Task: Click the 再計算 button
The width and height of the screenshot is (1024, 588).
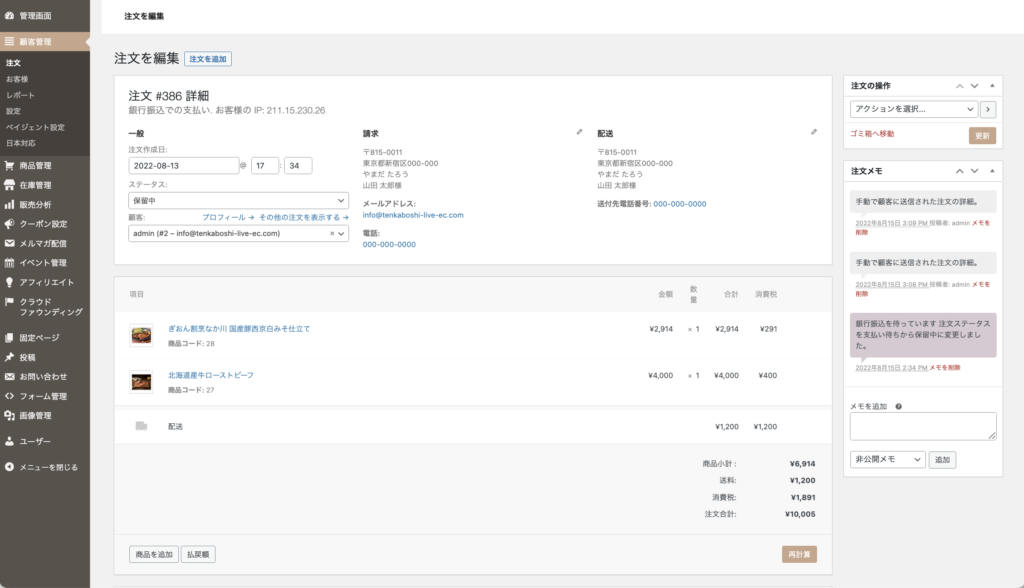Action: [x=799, y=554]
